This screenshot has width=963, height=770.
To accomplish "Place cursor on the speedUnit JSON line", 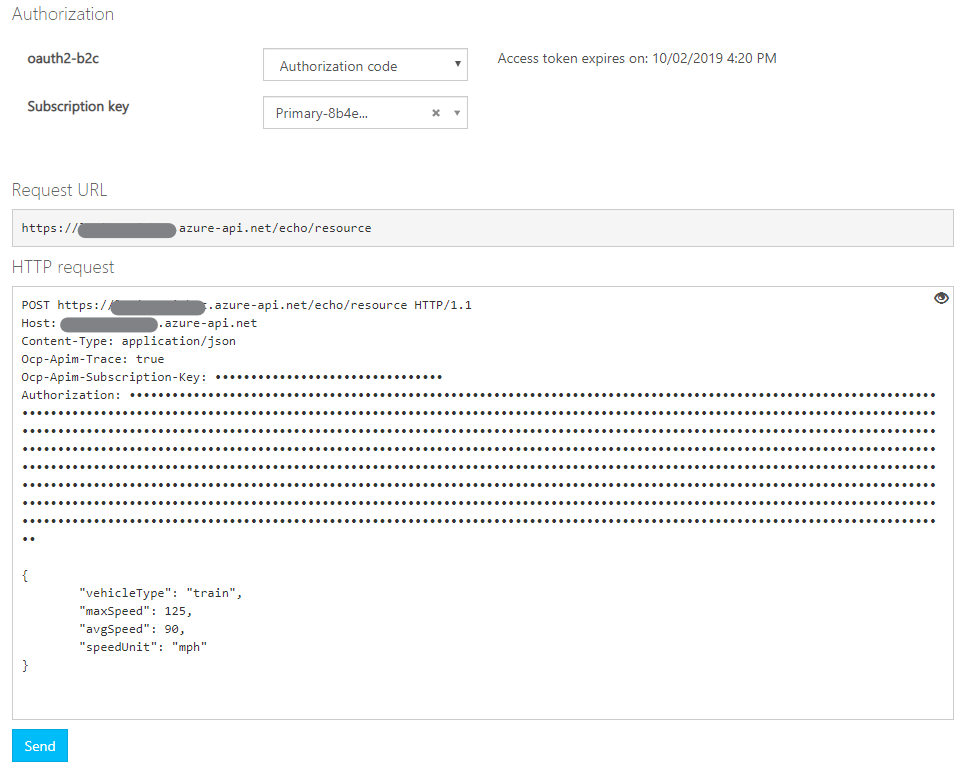I will pos(143,647).
